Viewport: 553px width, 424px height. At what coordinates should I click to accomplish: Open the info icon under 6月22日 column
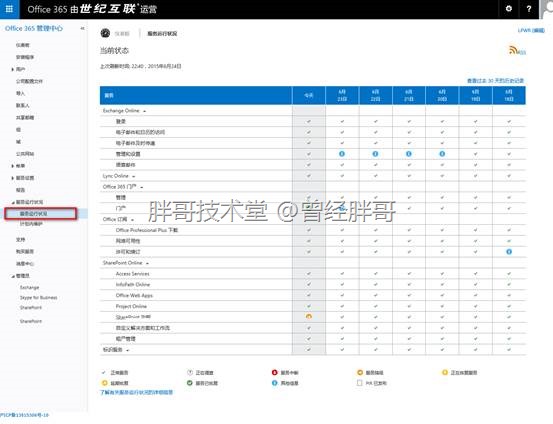pyautogui.click(x=375, y=154)
